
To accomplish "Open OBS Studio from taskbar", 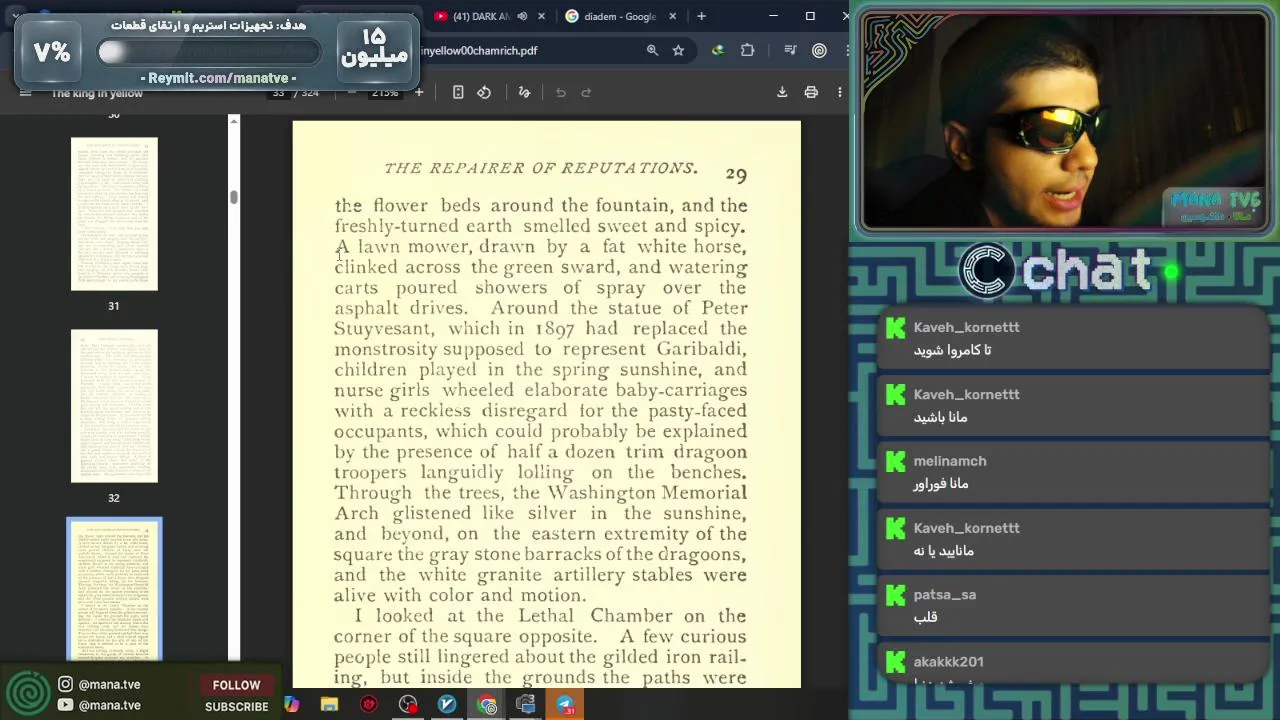I will (408, 705).
